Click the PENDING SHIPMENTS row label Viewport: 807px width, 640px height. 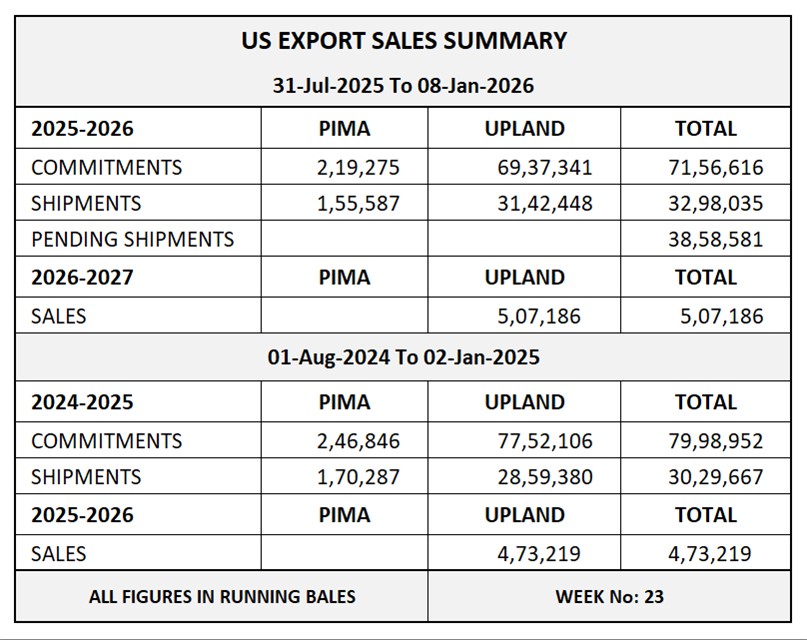(132, 240)
